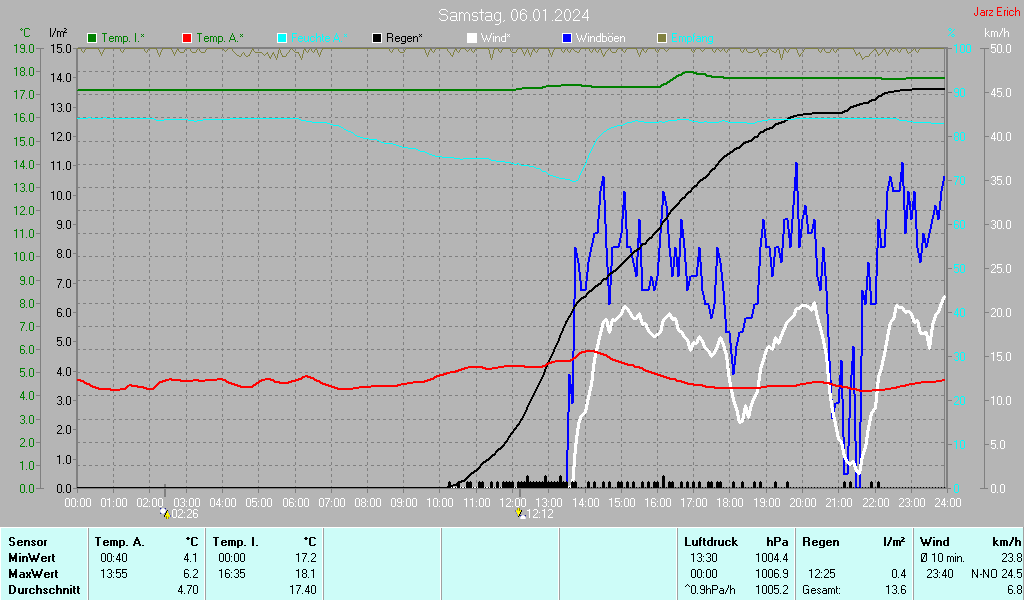This screenshot has width=1024, height=600.
Task: Select the cyan legend square
Action: 283,38
